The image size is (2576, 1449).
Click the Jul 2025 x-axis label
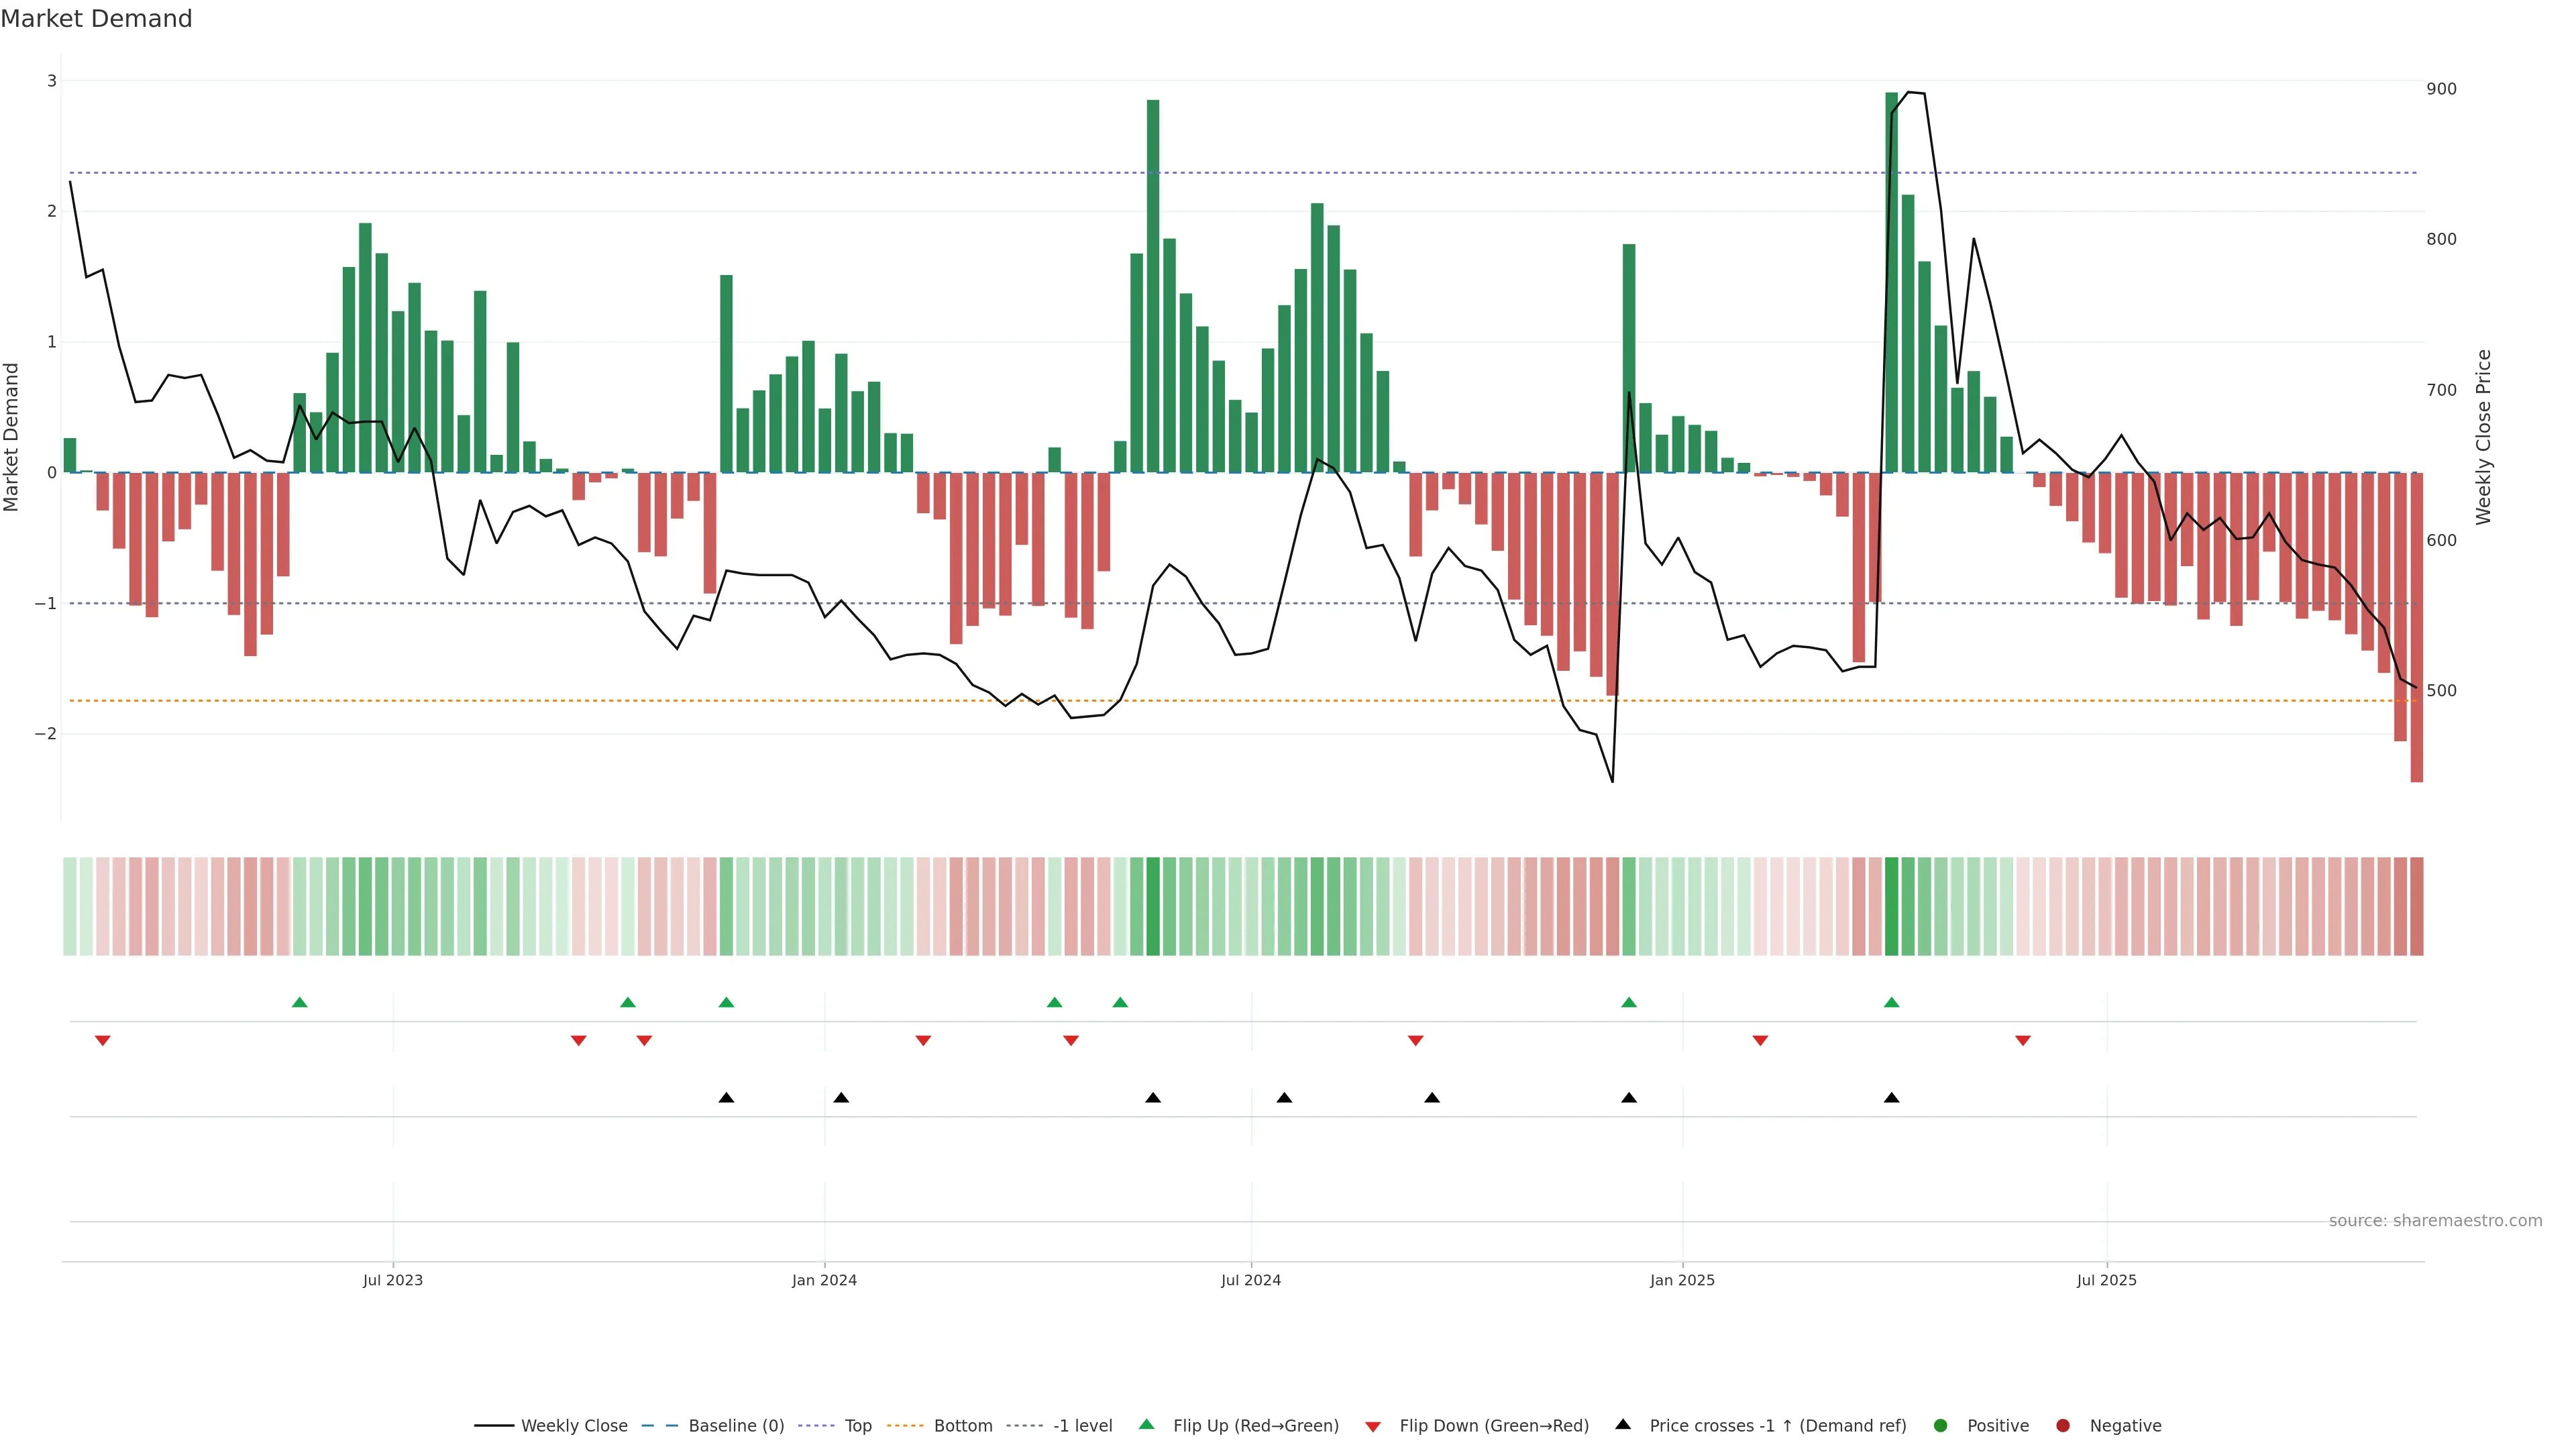2106,1280
